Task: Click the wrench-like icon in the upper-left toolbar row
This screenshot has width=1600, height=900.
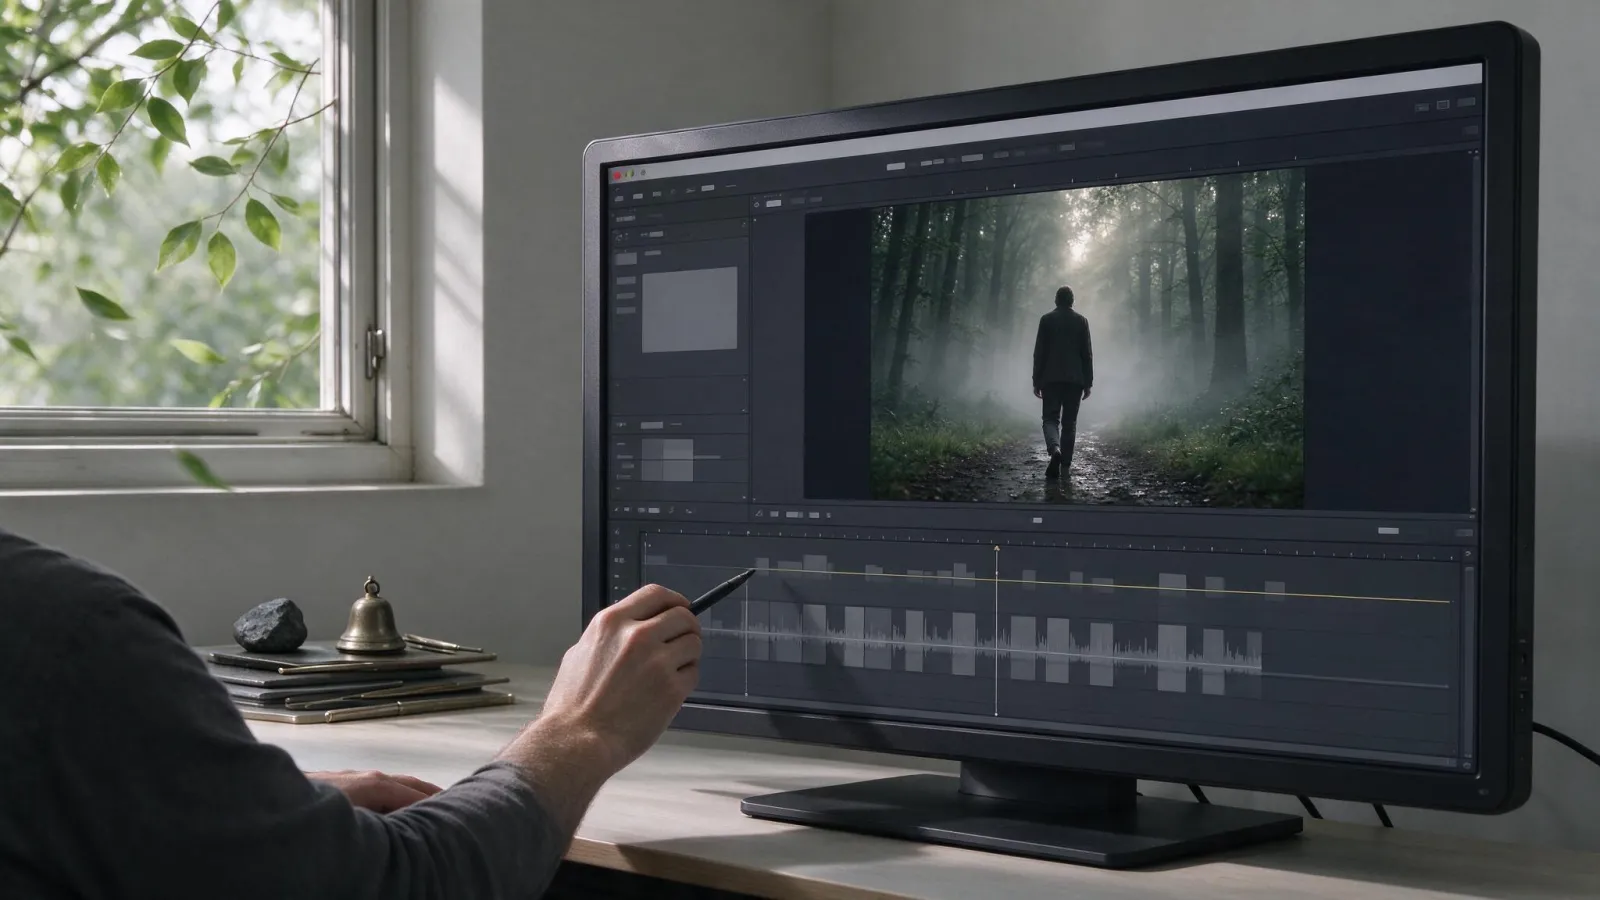Action: point(690,191)
